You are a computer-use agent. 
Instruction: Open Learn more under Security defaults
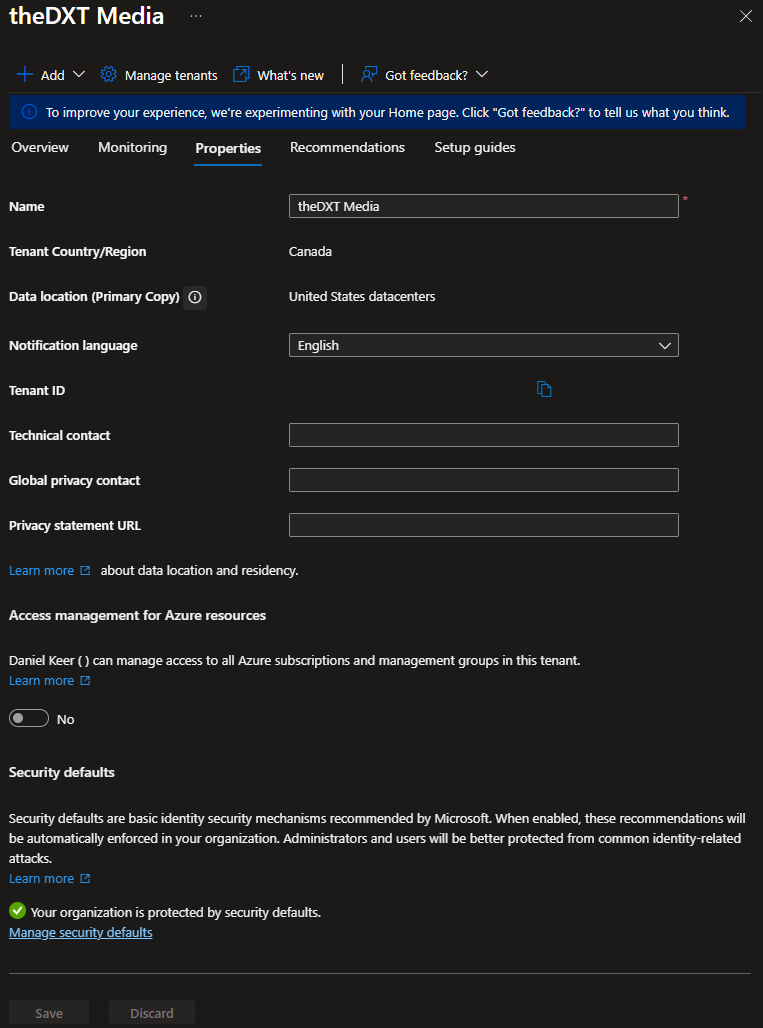(50, 879)
